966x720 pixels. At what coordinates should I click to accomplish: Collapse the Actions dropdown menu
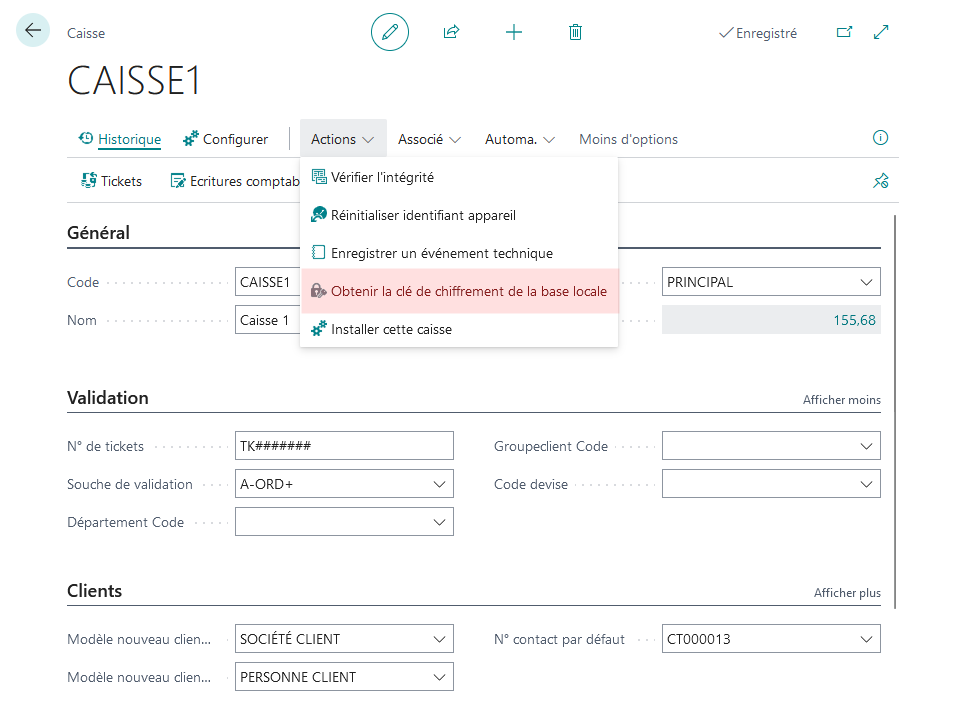[x=343, y=139]
